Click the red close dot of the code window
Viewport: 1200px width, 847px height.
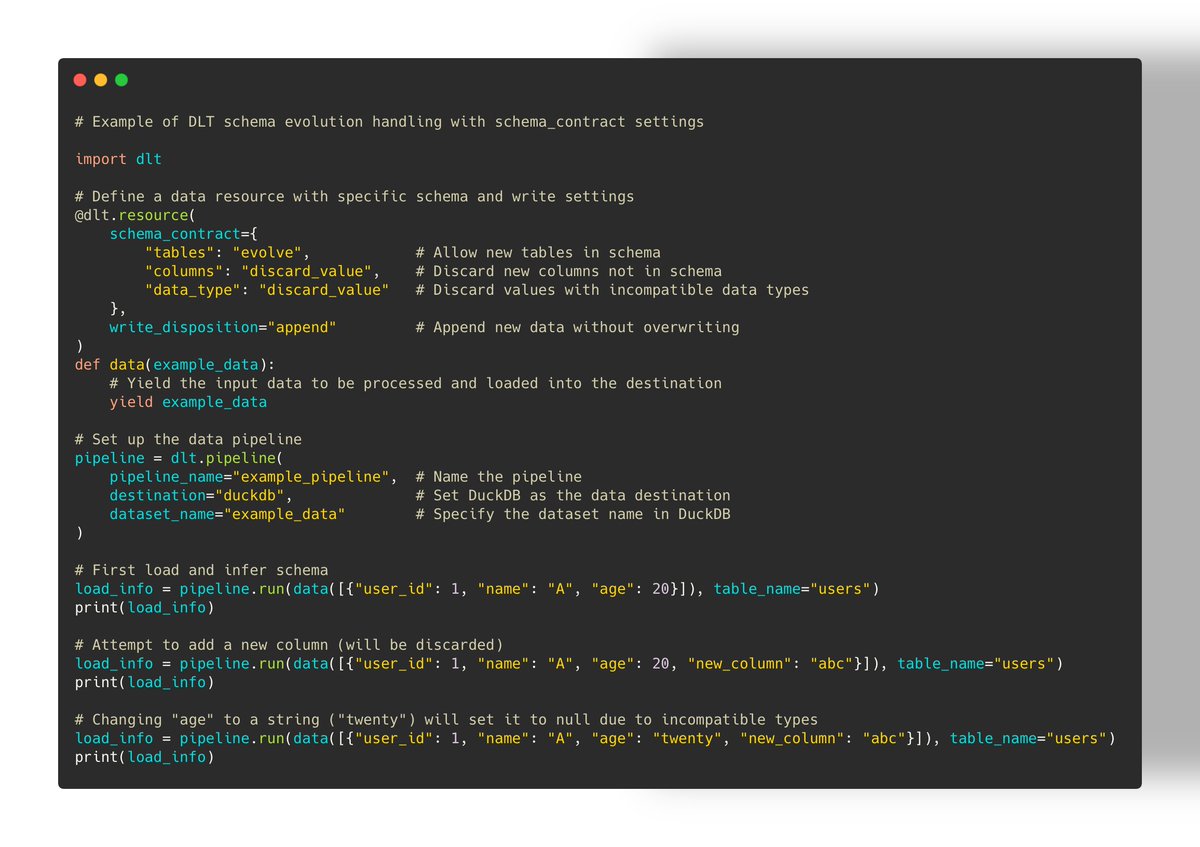point(80,80)
